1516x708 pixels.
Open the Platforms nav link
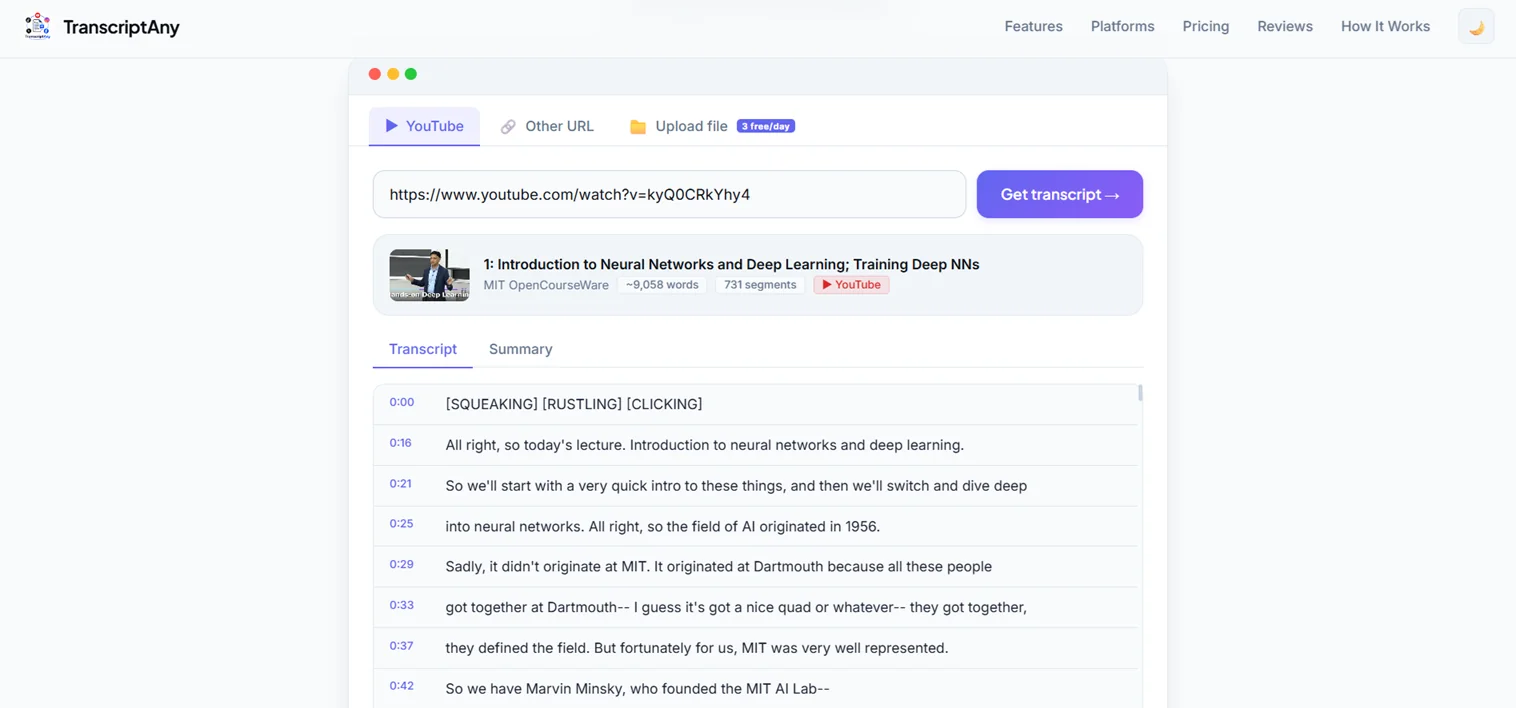[1122, 26]
